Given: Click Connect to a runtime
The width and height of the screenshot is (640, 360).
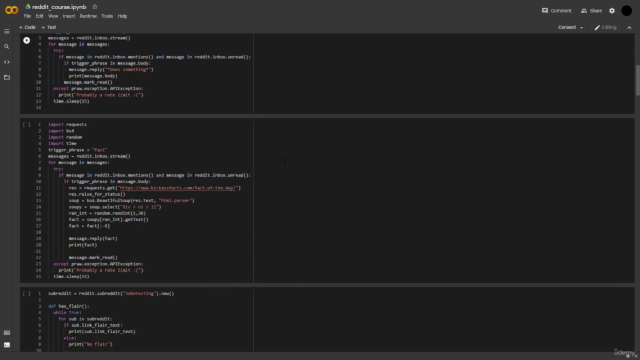Looking at the screenshot, I should pos(567,27).
